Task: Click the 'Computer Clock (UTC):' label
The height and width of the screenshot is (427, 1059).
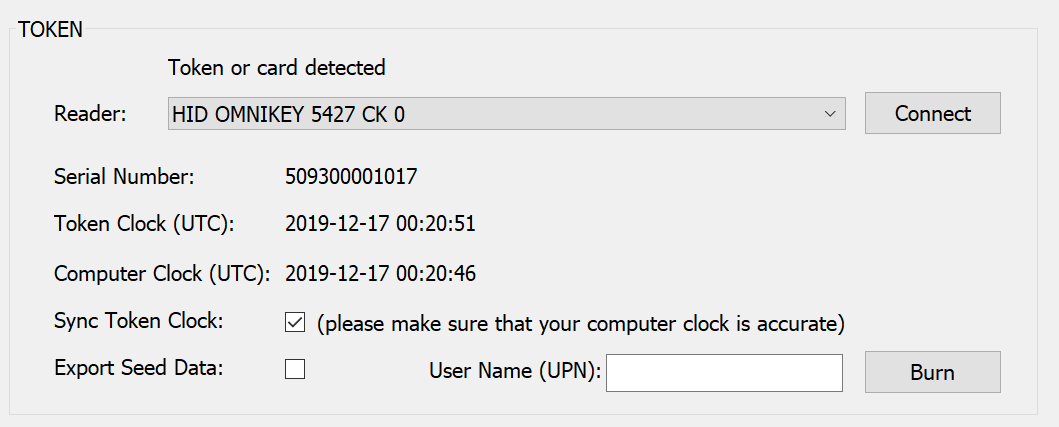Action: coord(161,271)
